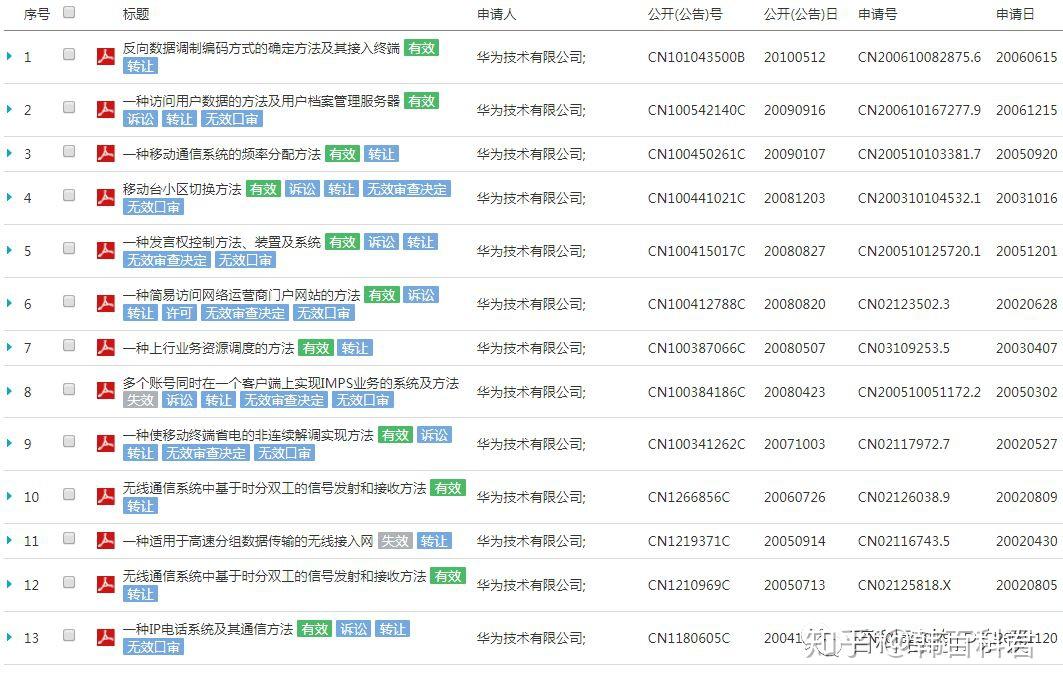Sort by 公开(公告)号 column header
The image size is (1063, 688).
(685, 14)
